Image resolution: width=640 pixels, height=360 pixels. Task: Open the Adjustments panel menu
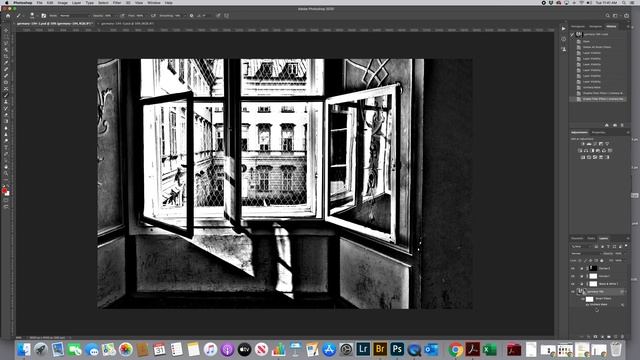(x=628, y=132)
